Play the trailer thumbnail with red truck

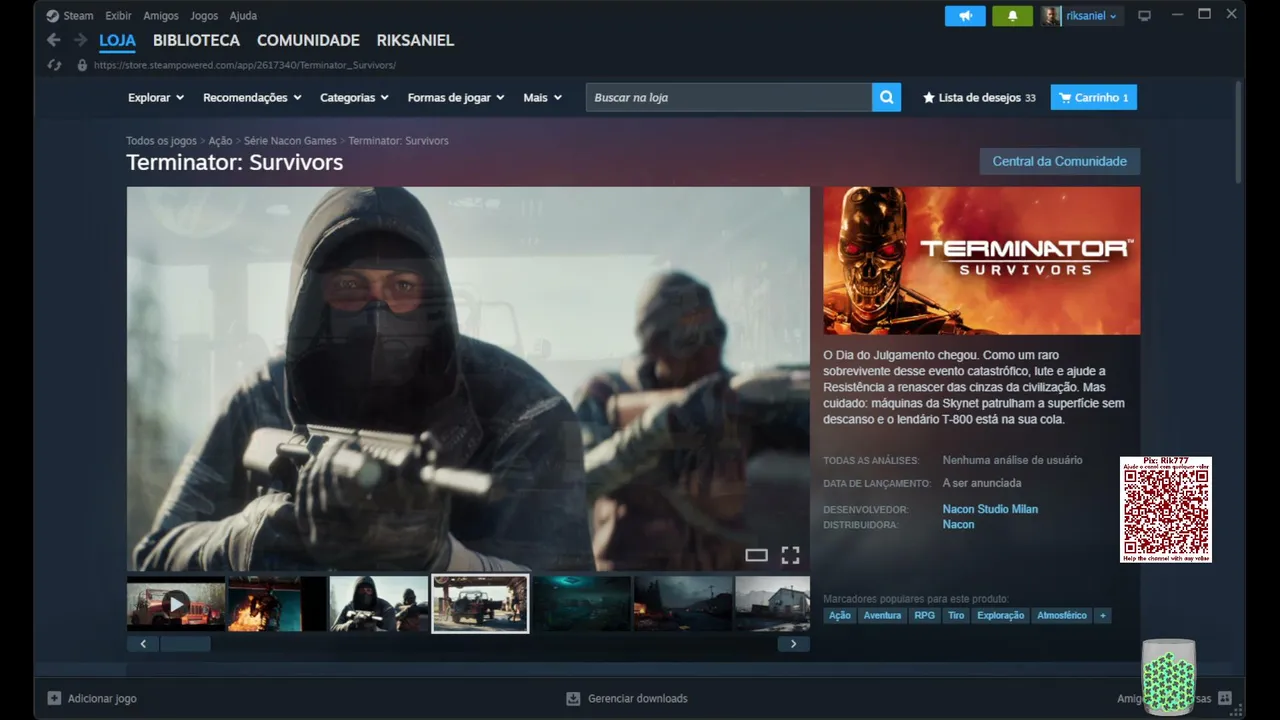click(x=176, y=604)
